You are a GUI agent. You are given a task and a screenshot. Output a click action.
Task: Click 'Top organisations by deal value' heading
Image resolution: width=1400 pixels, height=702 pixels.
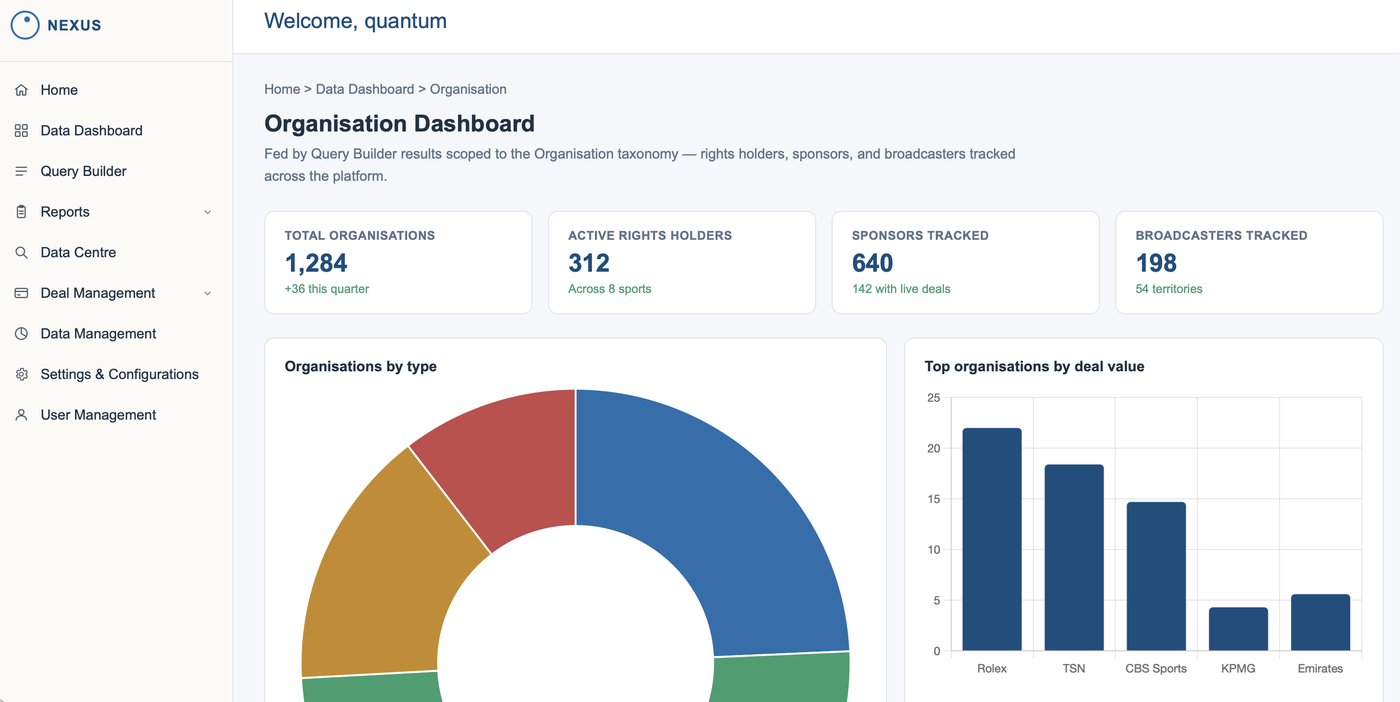1034,367
